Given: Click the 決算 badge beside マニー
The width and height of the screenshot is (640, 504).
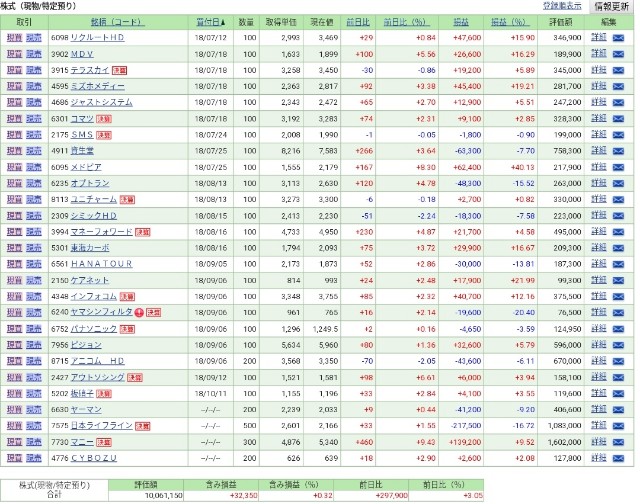Looking at the screenshot, I should point(104,442).
